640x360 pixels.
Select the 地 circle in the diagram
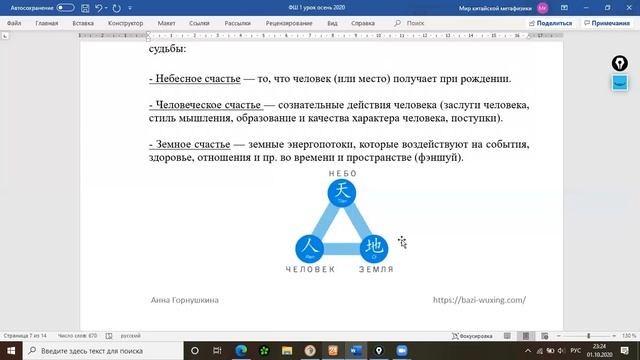coord(374,249)
